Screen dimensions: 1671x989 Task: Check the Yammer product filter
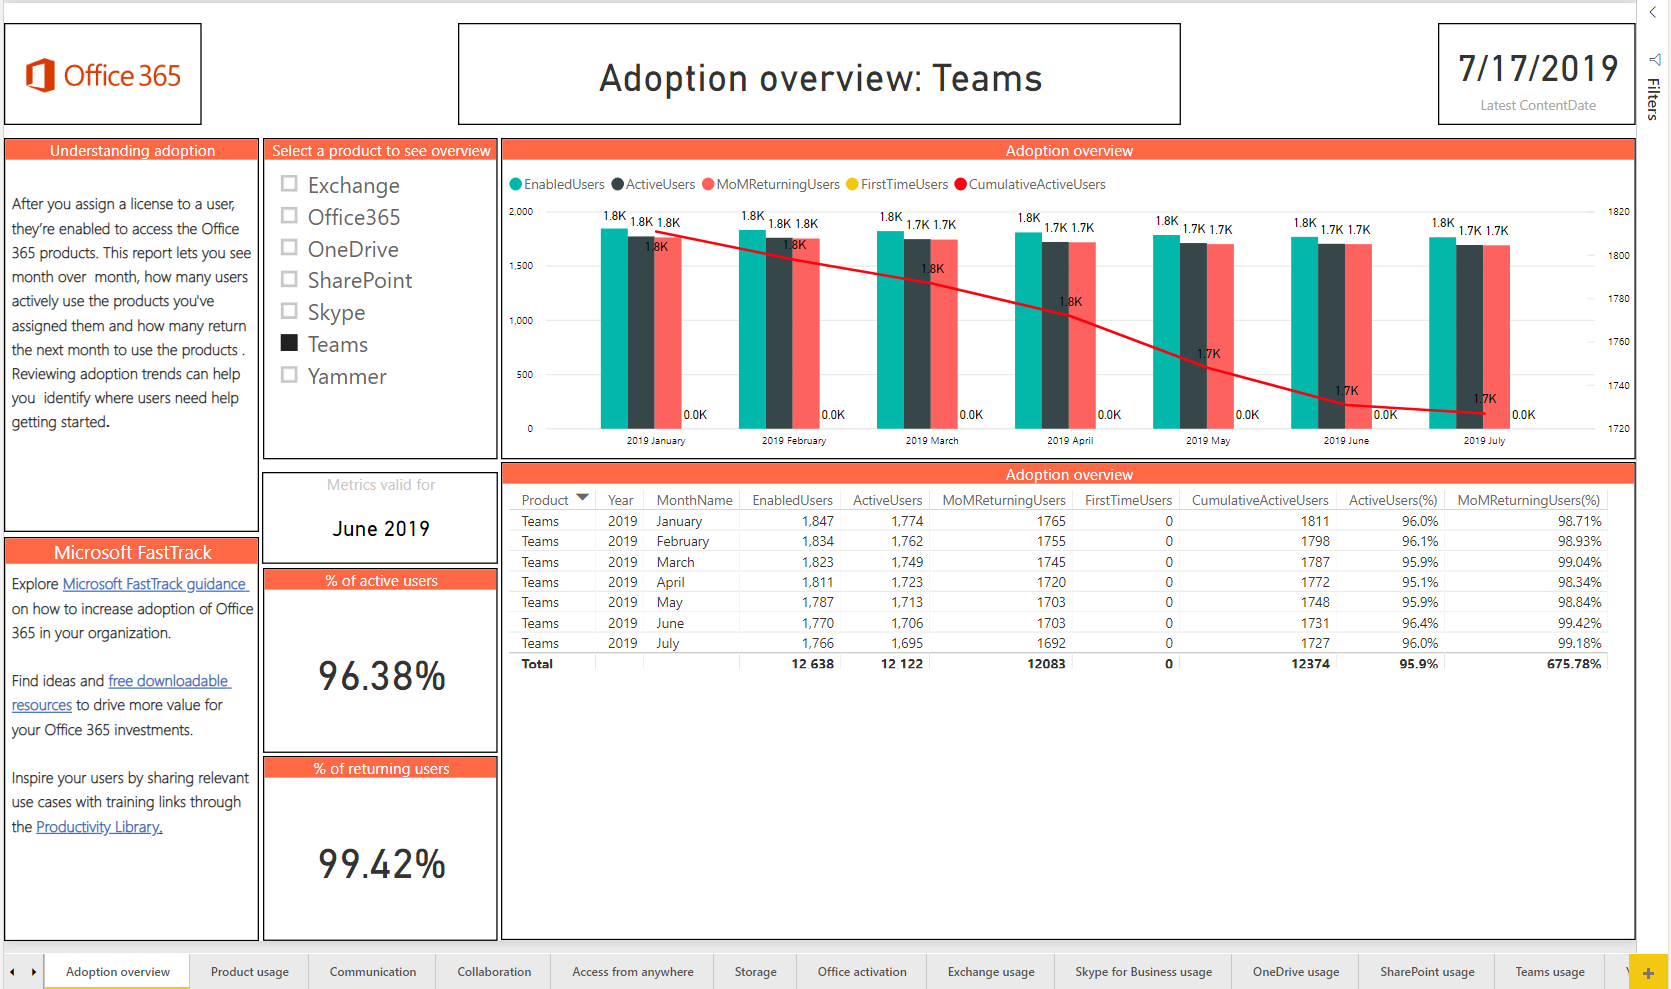pyautogui.click(x=290, y=375)
